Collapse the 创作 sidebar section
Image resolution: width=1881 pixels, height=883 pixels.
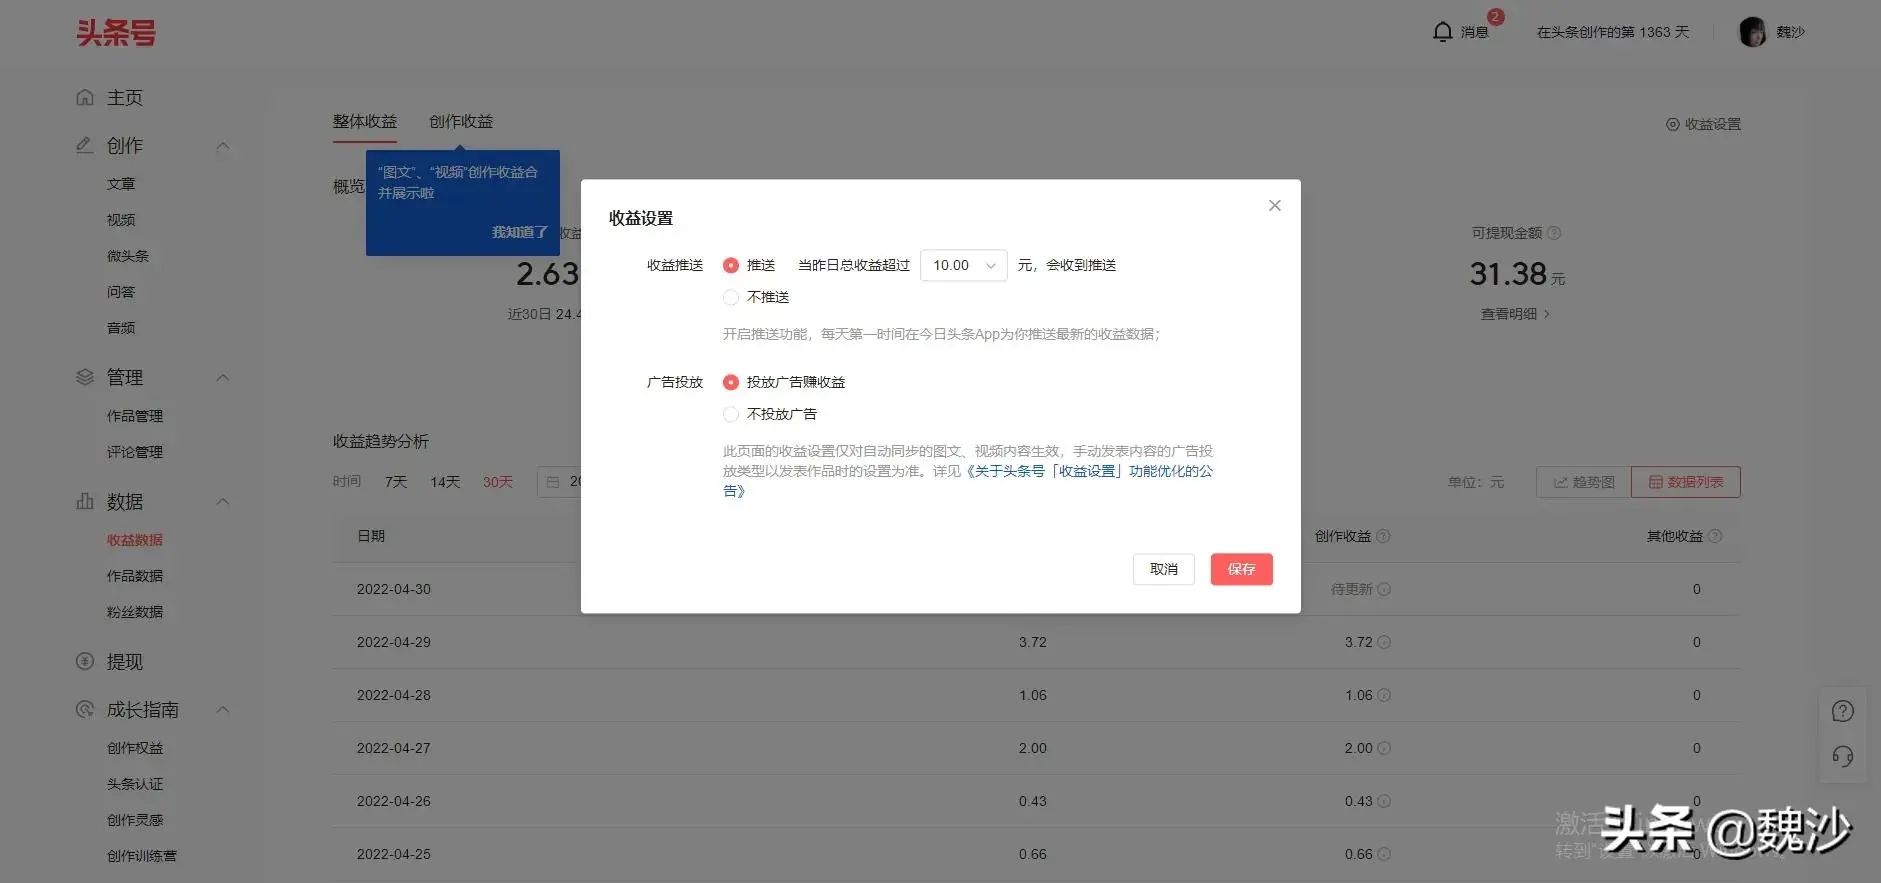[223, 146]
